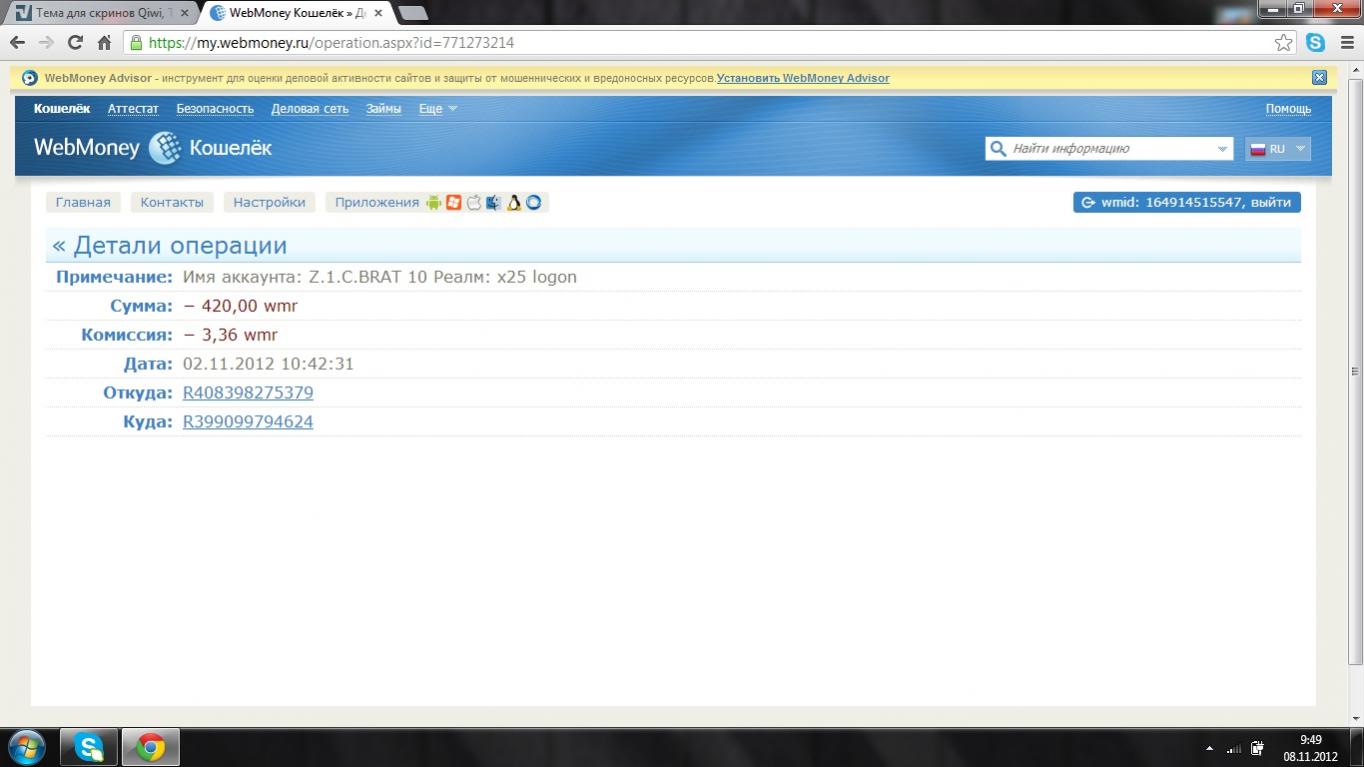The width and height of the screenshot is (1364, 767).
Task: Open the Windows app icon link
Action: click(x=454, y=202)
